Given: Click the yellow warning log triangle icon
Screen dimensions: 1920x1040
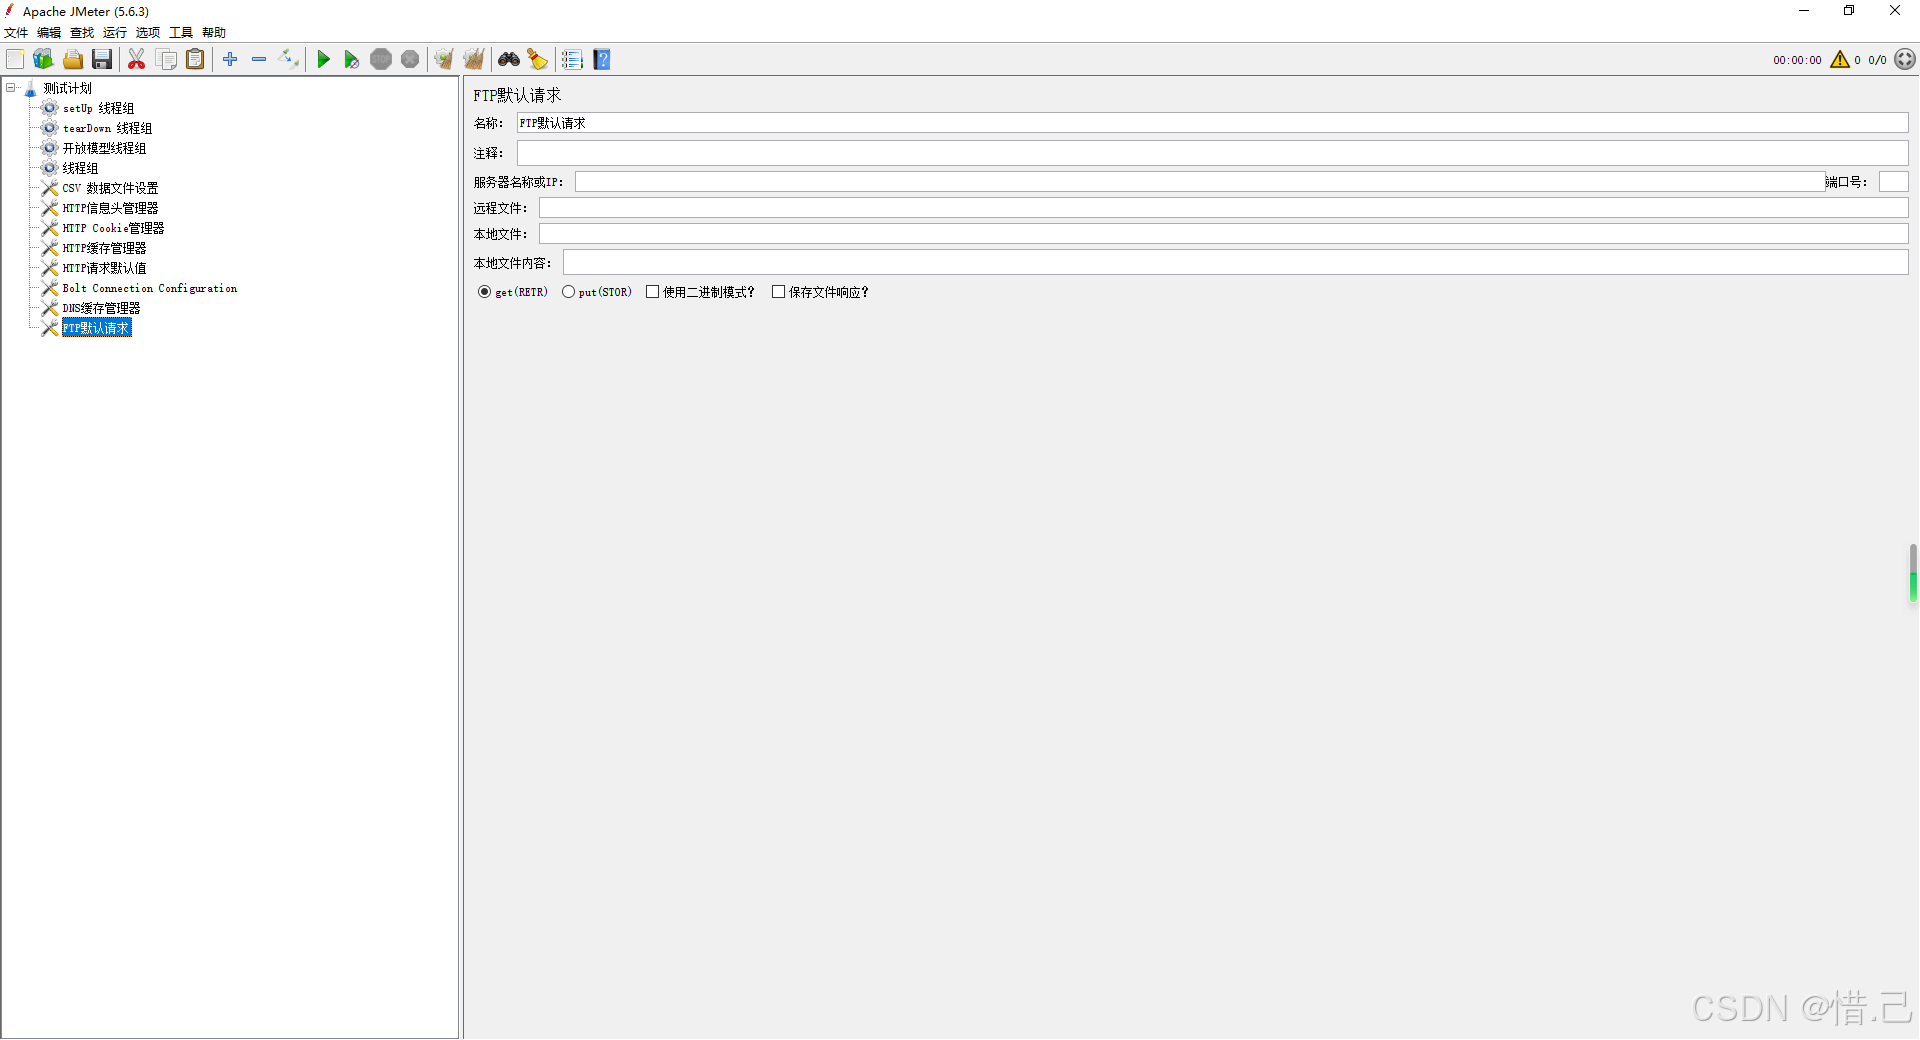Looking at the screenshot, I should 1840,60.
